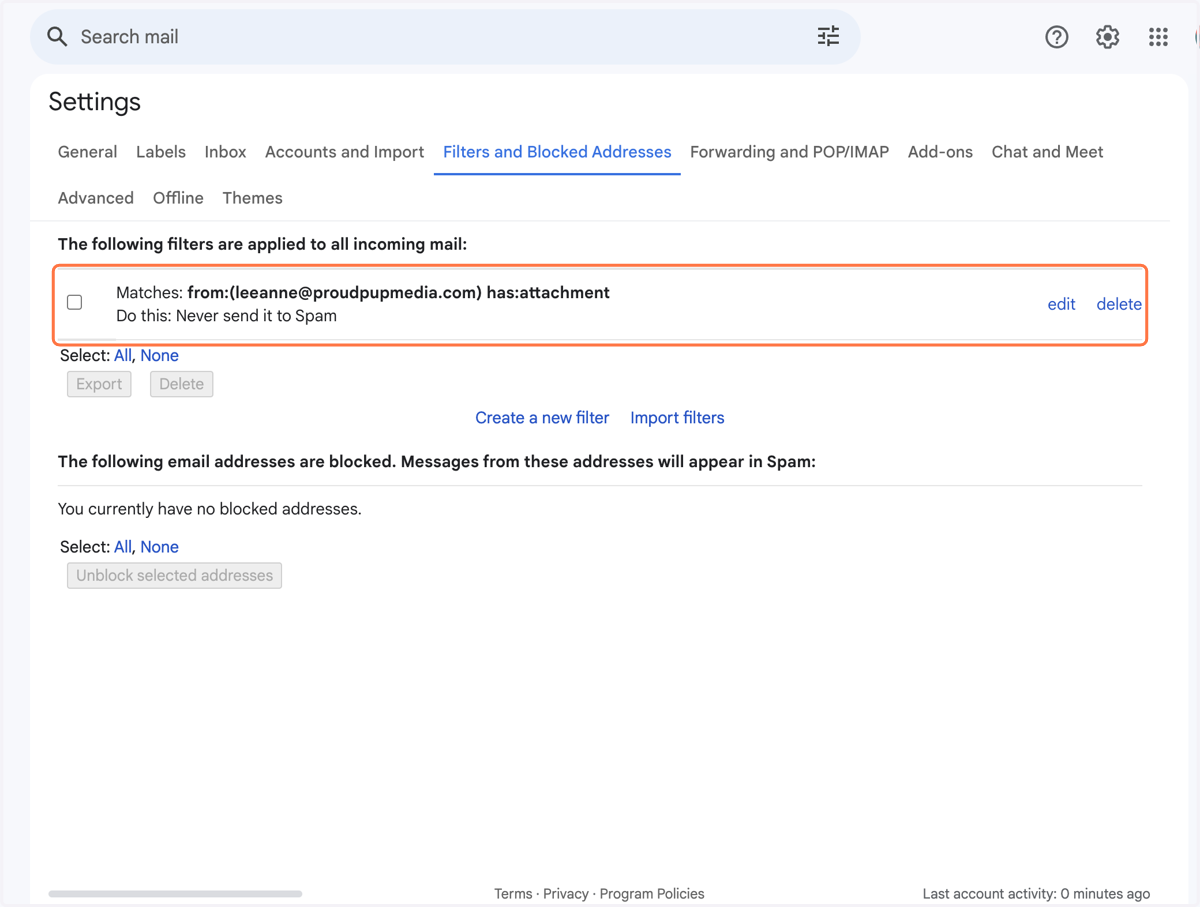This screenshot has height=907, width=1200.
Task: Click the Settings page heading
Action: point(94,102)
